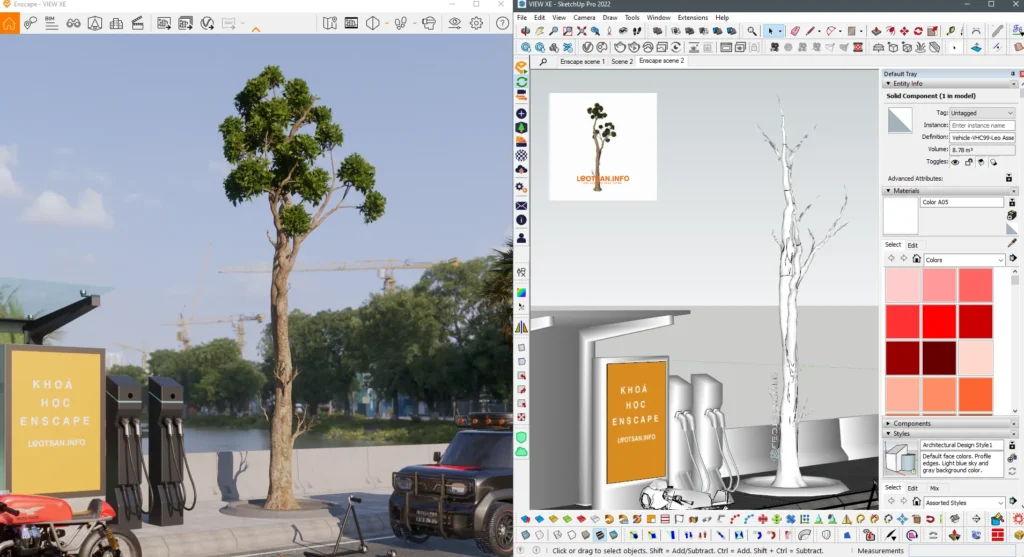Open the Enscape export dropdown arrow

point(242,24)
